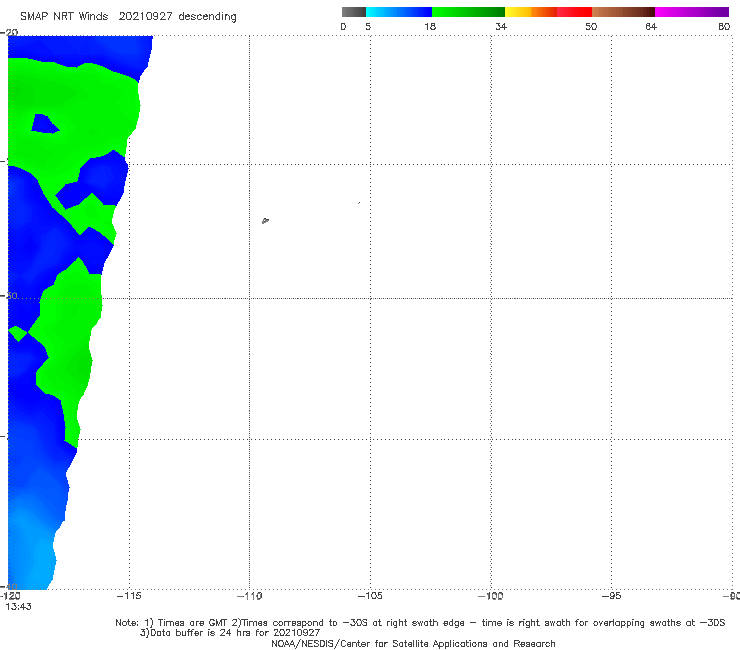This screenshot has width=740, height=650.
Task: Click the longitude label "-105"
Action: (x=370, y=596)
